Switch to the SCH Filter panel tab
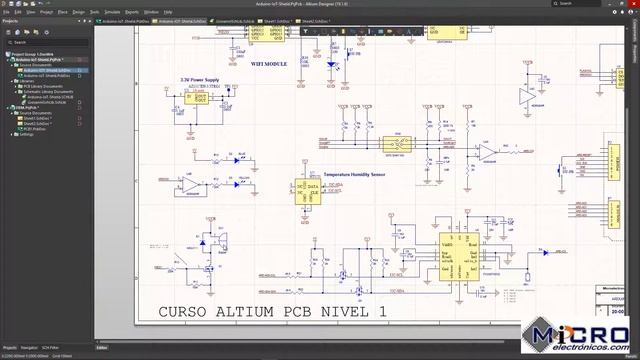This screenshot has height=360, width=640. point(50,348)
